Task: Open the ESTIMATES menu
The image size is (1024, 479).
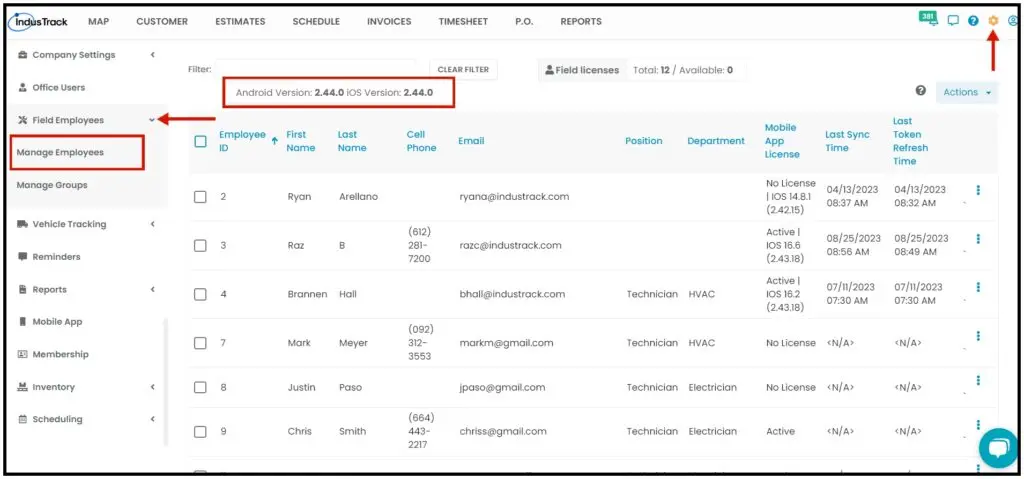Action: (x=240, y=22)
